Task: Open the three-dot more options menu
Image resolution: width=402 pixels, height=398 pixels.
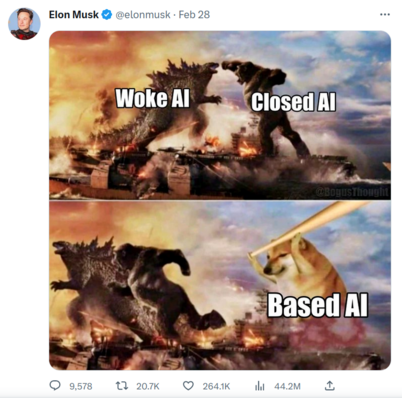Action: coord(385,15)
